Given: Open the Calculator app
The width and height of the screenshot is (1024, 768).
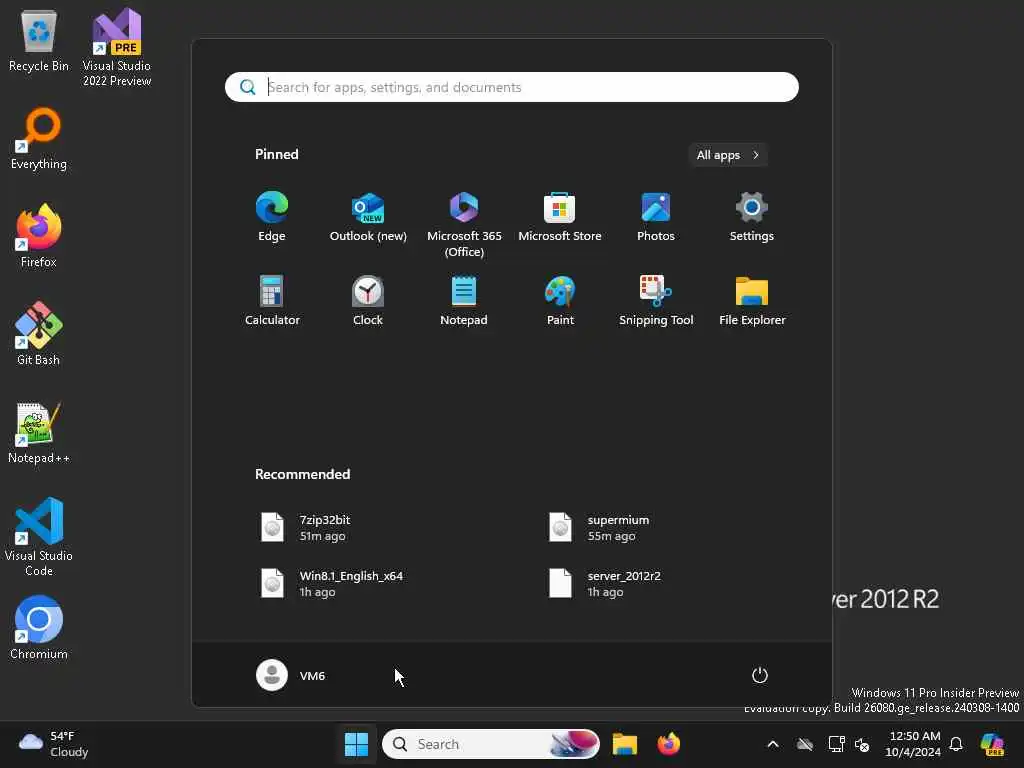Looking at the screenshot, I should 272,300.
